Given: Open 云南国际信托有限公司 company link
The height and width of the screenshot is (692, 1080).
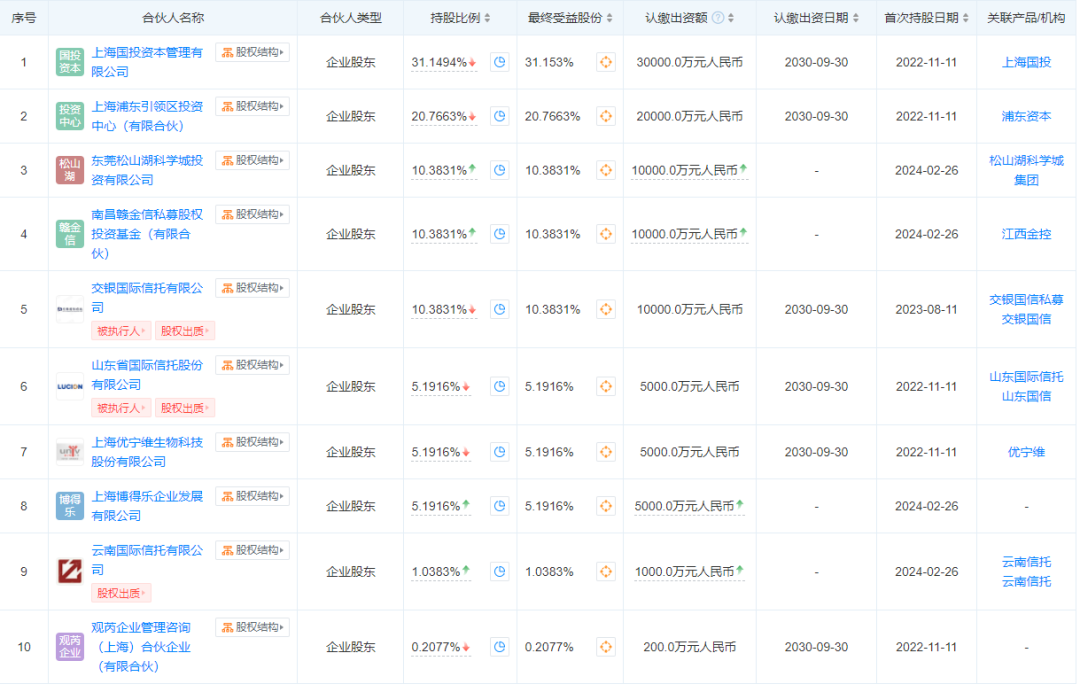Looking at the screenshot, I should 147,560.
